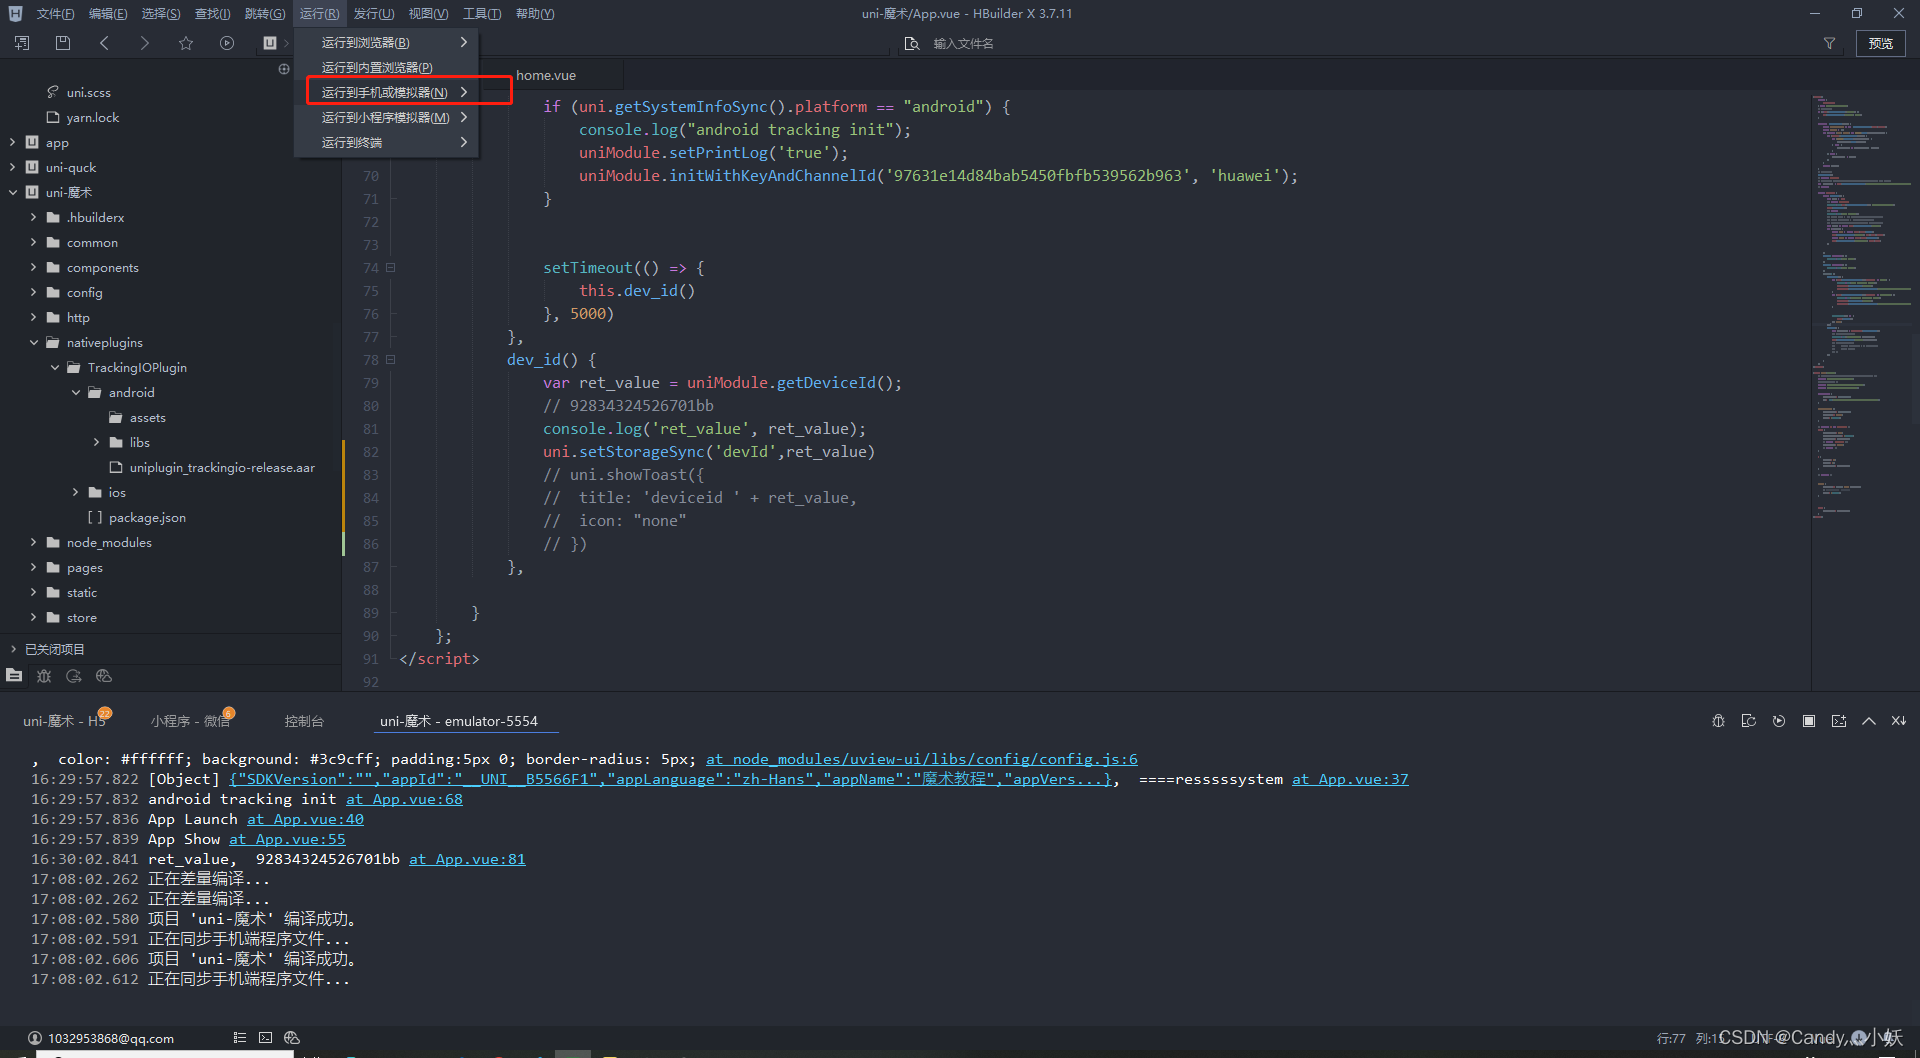Open link at App.vue:40 in console
Image resolution: width=1920 pixels, height=1058 pixels.
[305, 819]
